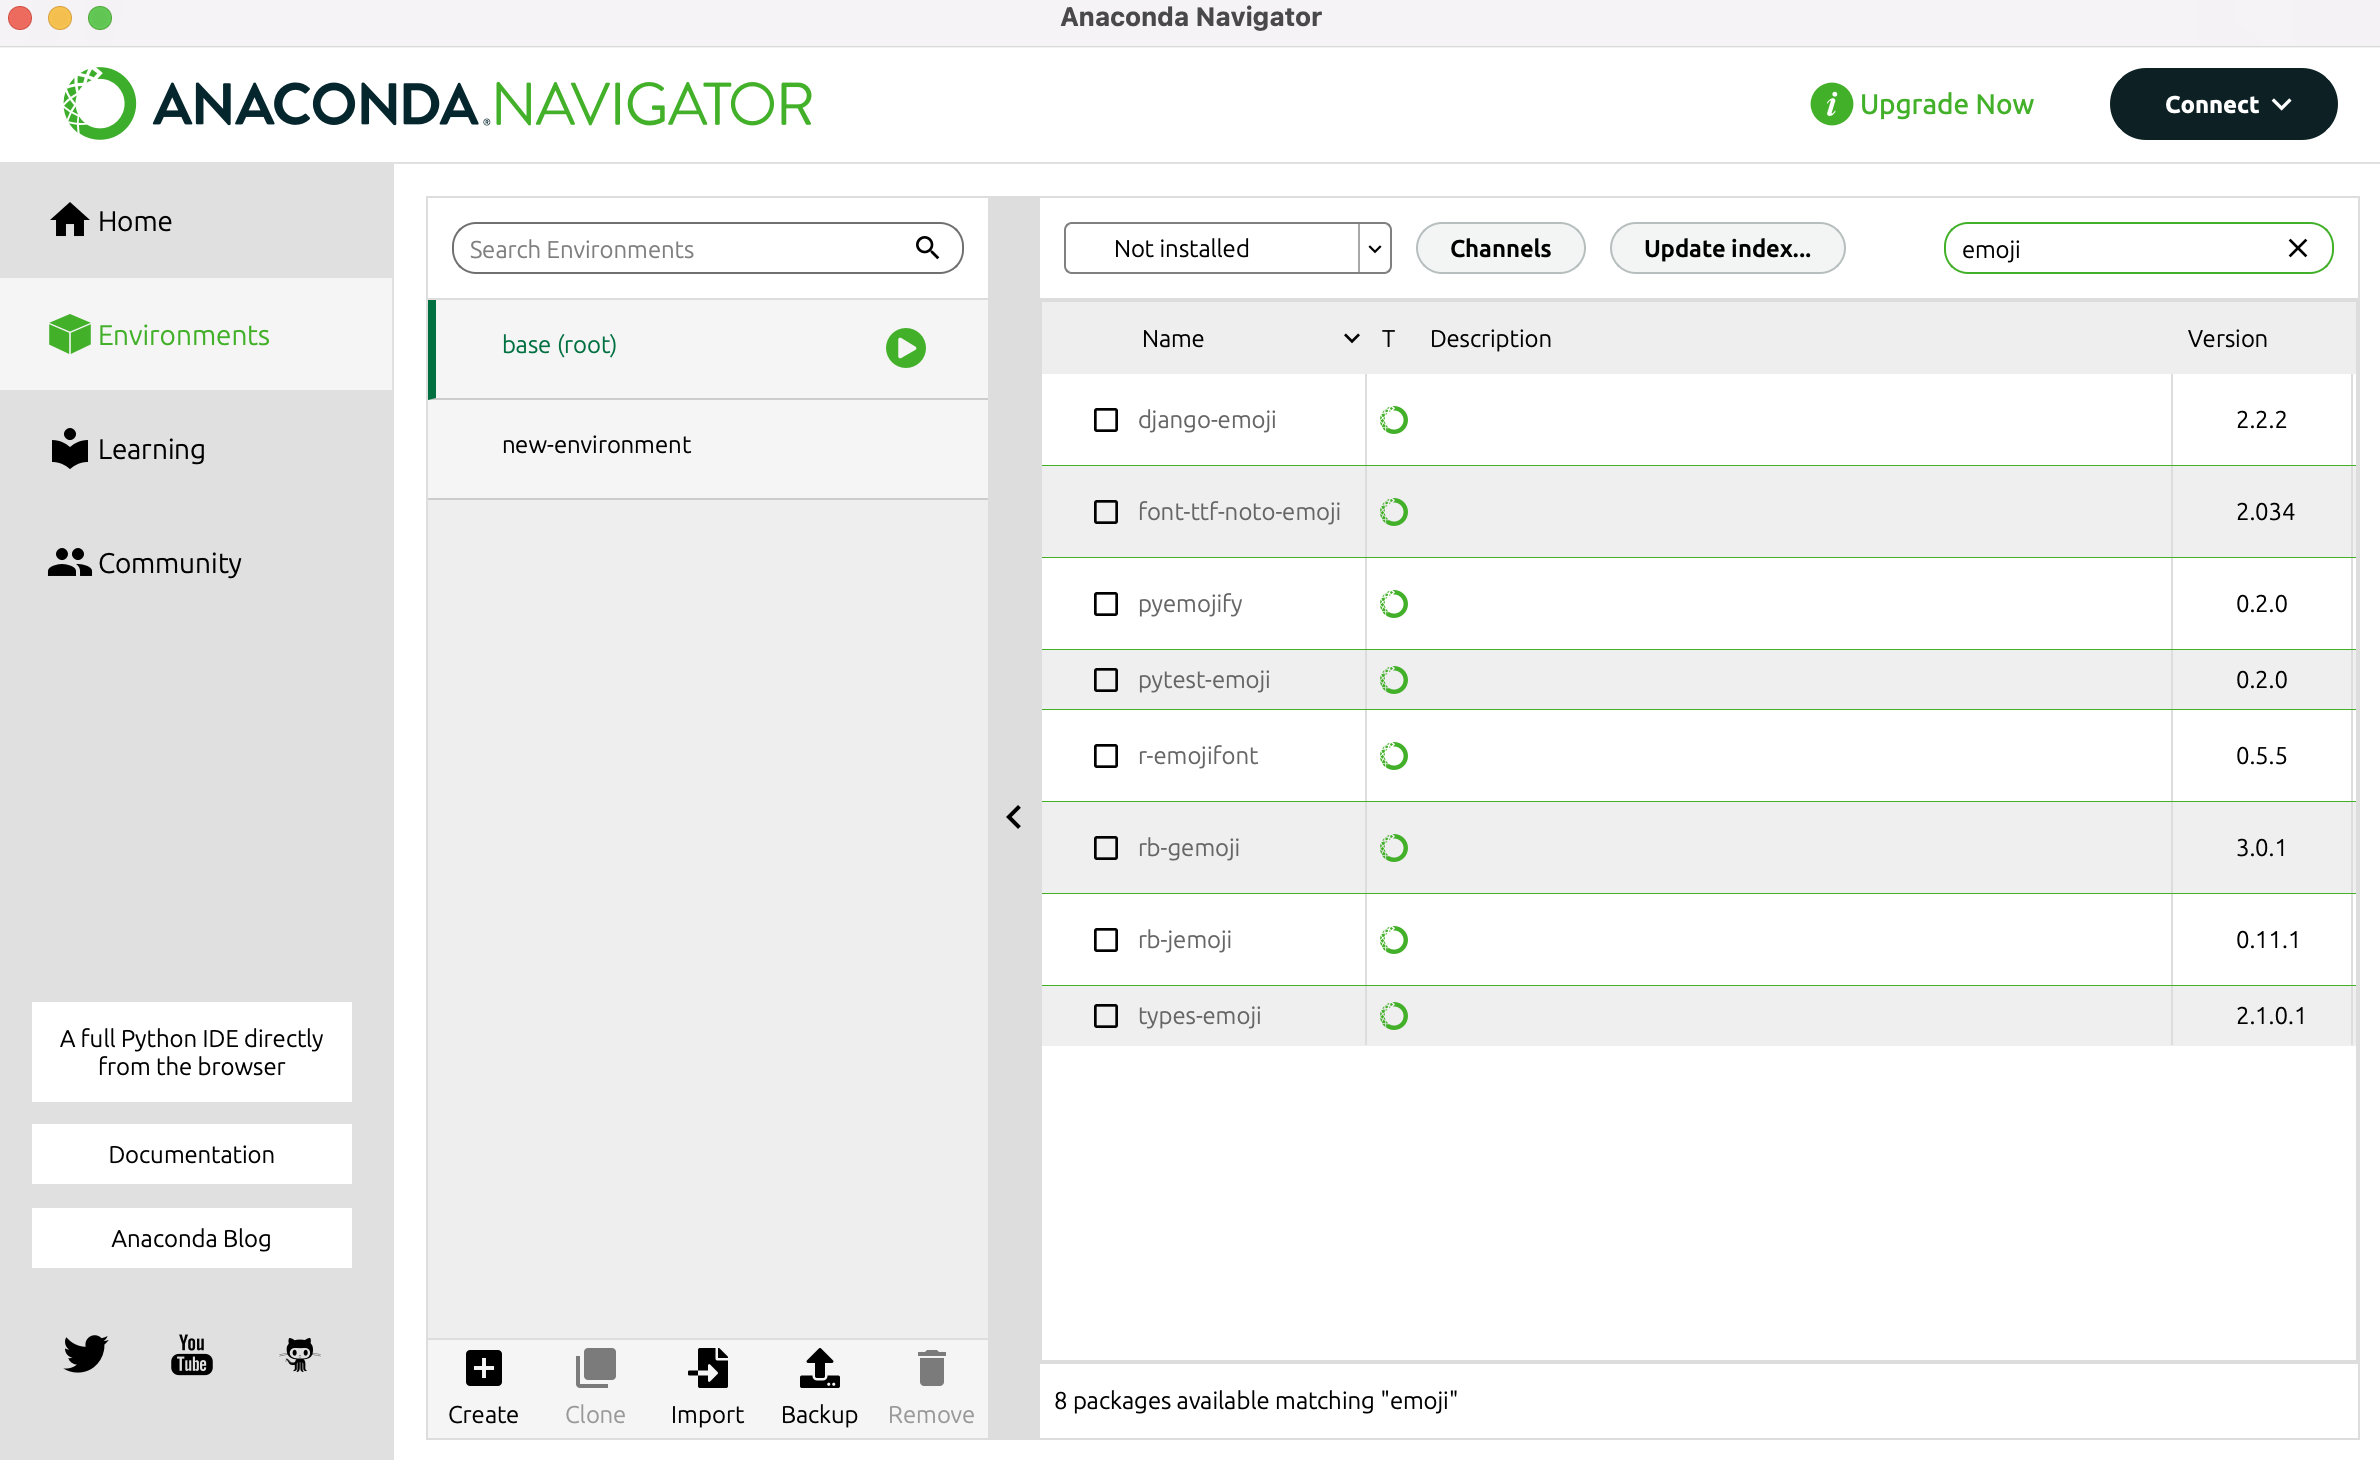This screenshot has width=2380, height=1460.
Task: Click the Description column header
Action: [1490, 339]
